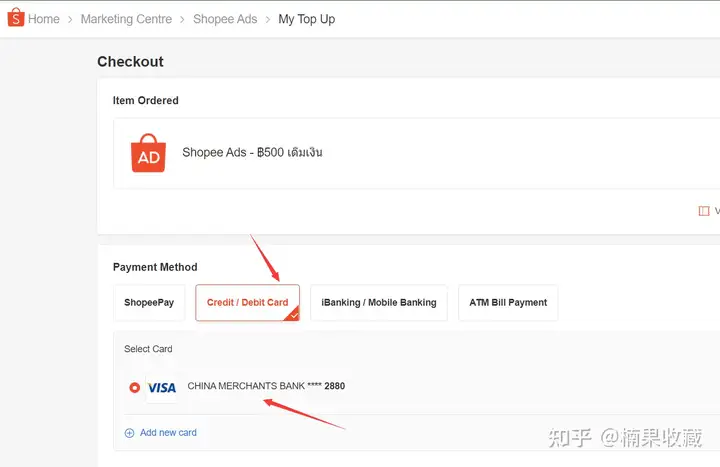Click CHINA MERCHANTS BANK **** 2880 text
This screenshot has height=467, width=720.
[x=266, y=386]
